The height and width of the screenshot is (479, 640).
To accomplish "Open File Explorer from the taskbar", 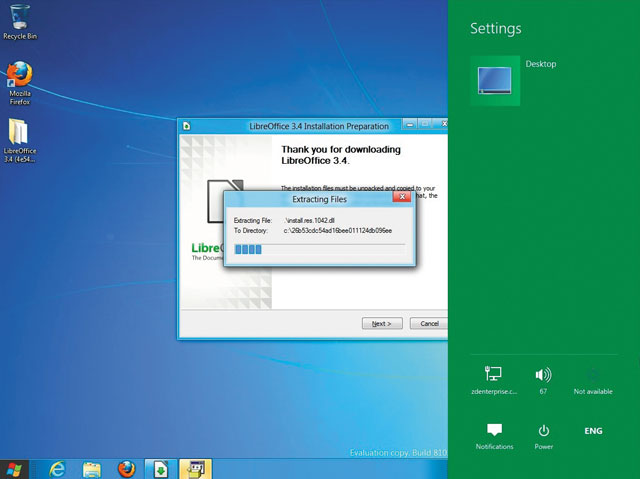I will [x=91, y=469].
